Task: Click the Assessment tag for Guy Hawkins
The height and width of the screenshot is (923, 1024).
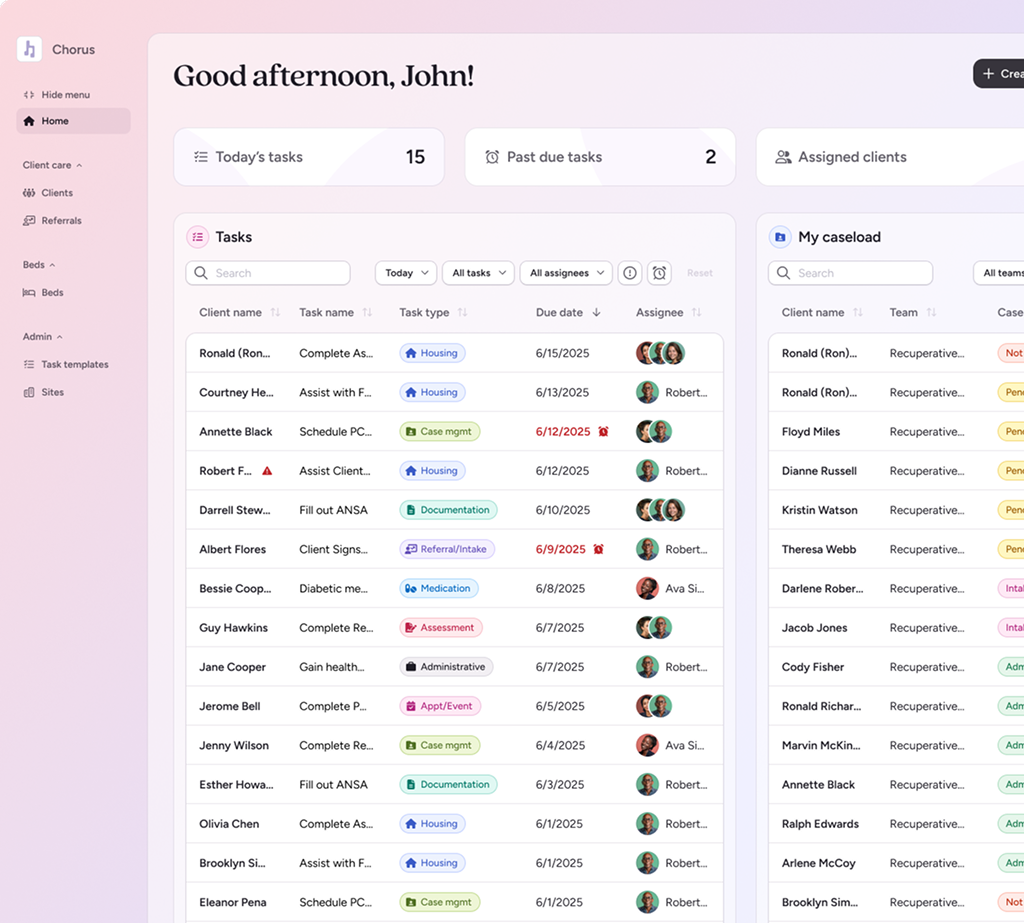Action: click(441, 627)
